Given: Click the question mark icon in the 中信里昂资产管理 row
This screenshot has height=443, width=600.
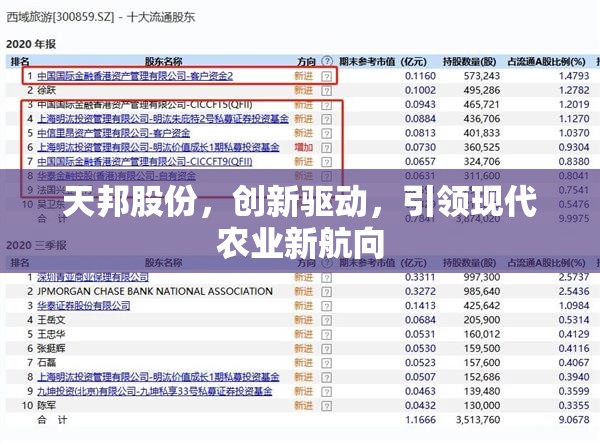Looking at the screenshot, I should [x=326, y=134].
